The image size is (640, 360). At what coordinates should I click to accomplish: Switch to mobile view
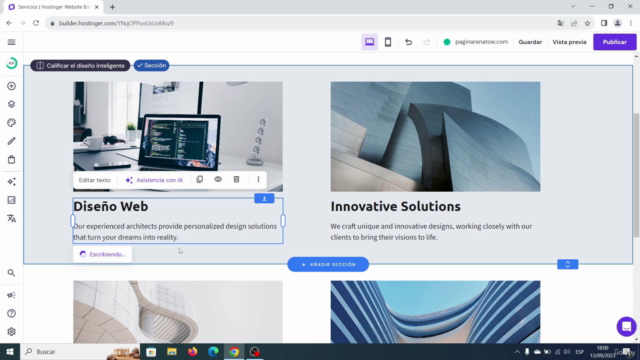point(388,42)
